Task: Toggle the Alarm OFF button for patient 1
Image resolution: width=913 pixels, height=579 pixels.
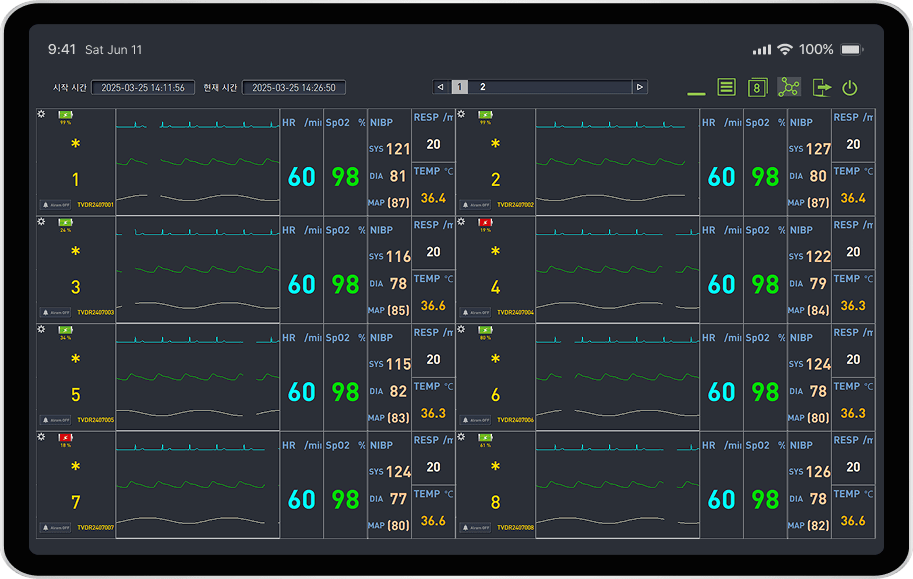Action: pos(55,205)
